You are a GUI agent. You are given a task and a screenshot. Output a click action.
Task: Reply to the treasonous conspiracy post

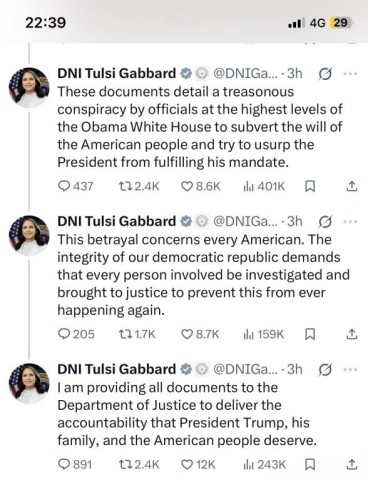pos(75,186)
